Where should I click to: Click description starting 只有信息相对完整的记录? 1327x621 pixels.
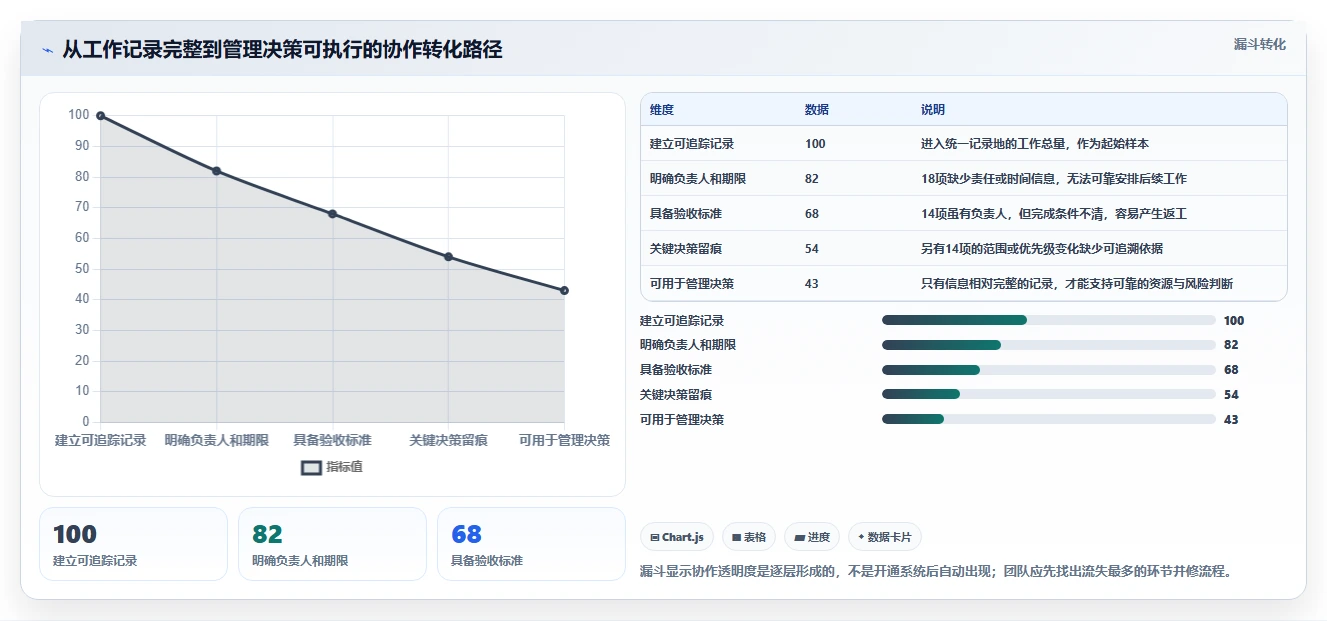point(1077,284)
